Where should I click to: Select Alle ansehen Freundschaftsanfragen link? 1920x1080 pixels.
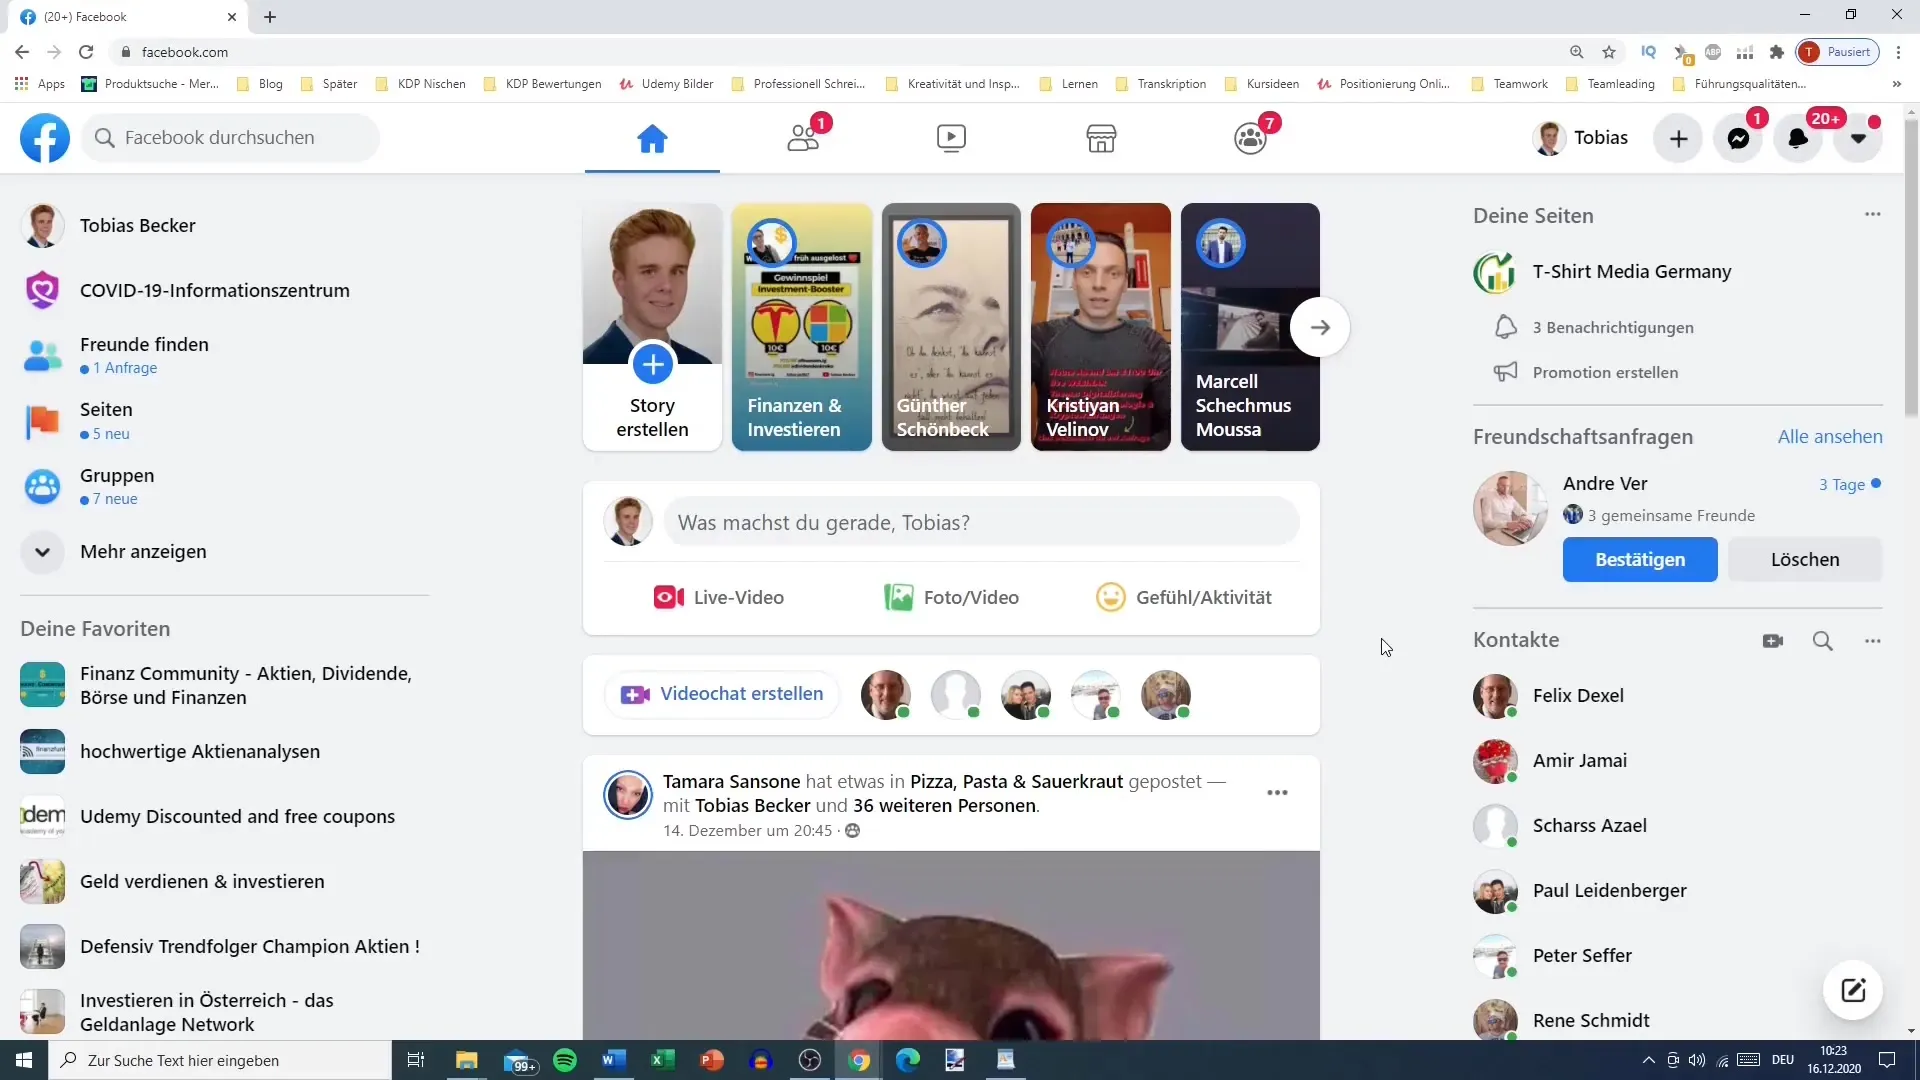point(1830,435)
